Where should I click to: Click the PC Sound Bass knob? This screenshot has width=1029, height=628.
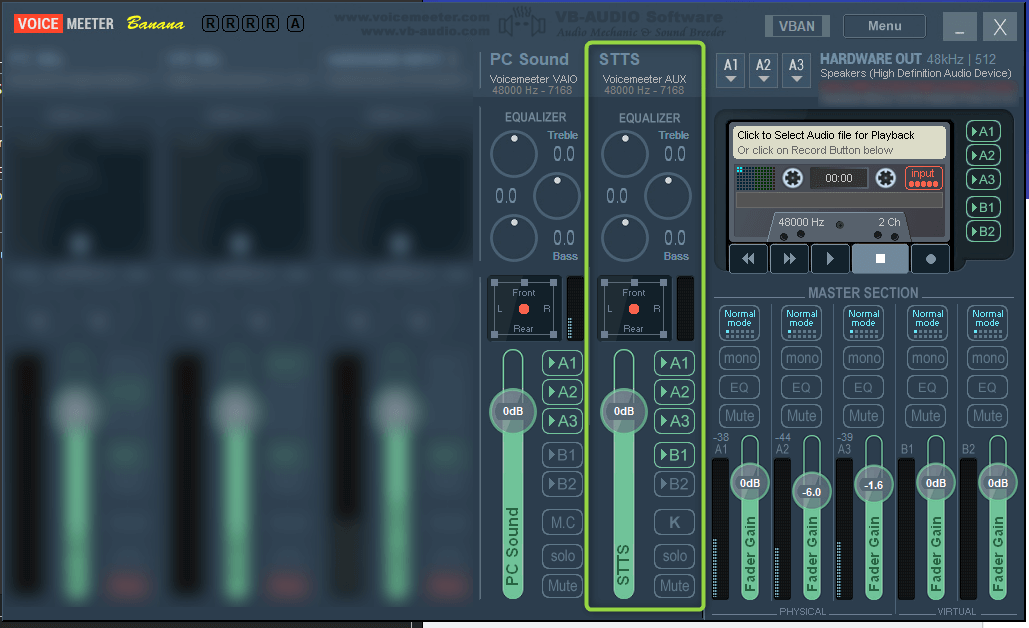pyautogui.click(x=514, y=238)
